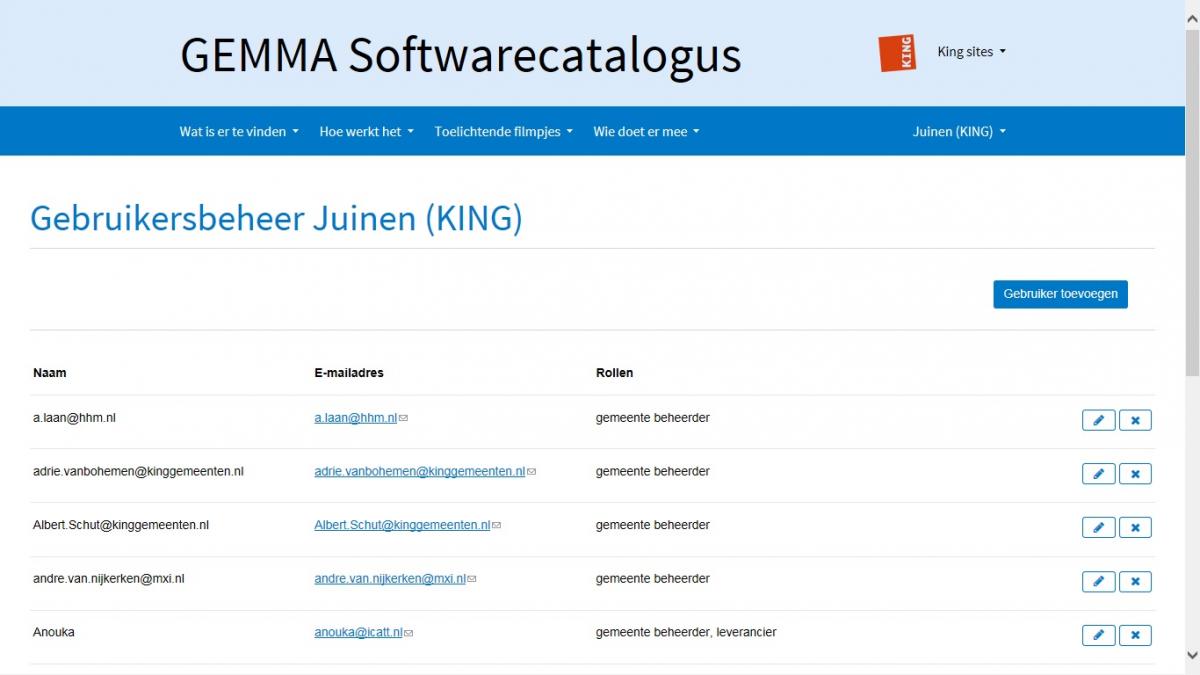The width and height of the screenshot is (1200, 675).
Task: Edit Anouka user with pencil icon
Action: pyautogui.click(x=1098, y=635)
